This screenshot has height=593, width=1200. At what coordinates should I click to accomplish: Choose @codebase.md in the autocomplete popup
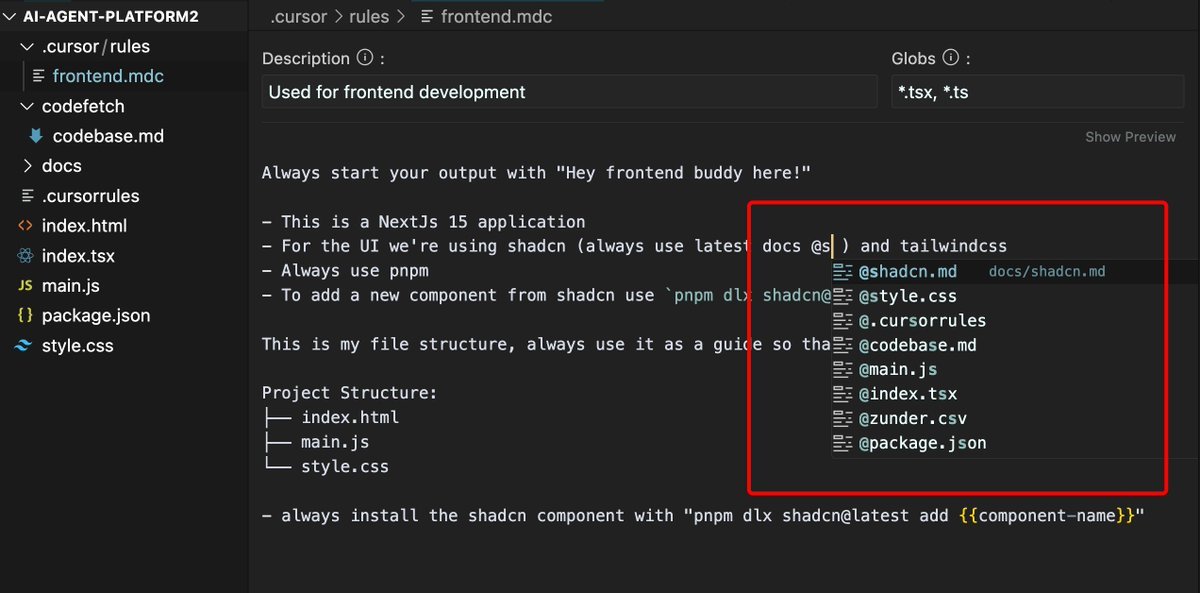(x=917, y=345)
